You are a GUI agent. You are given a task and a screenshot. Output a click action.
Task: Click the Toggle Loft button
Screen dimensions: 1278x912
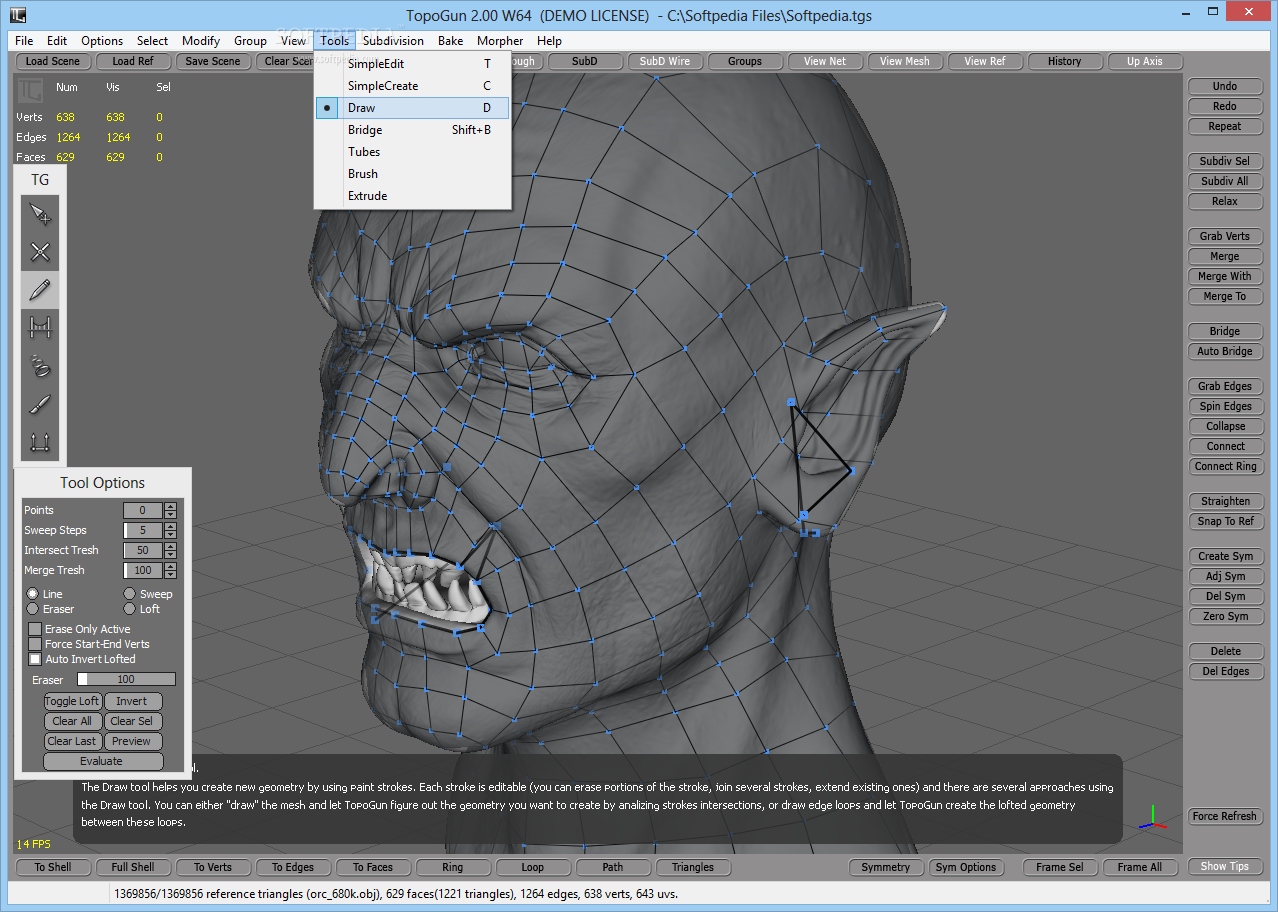coord(73,701)
